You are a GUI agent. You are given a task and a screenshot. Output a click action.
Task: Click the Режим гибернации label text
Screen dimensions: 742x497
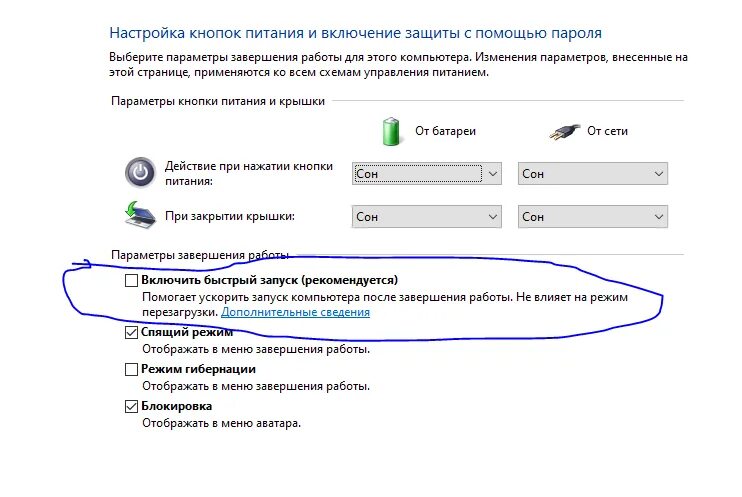click(198, 369)
